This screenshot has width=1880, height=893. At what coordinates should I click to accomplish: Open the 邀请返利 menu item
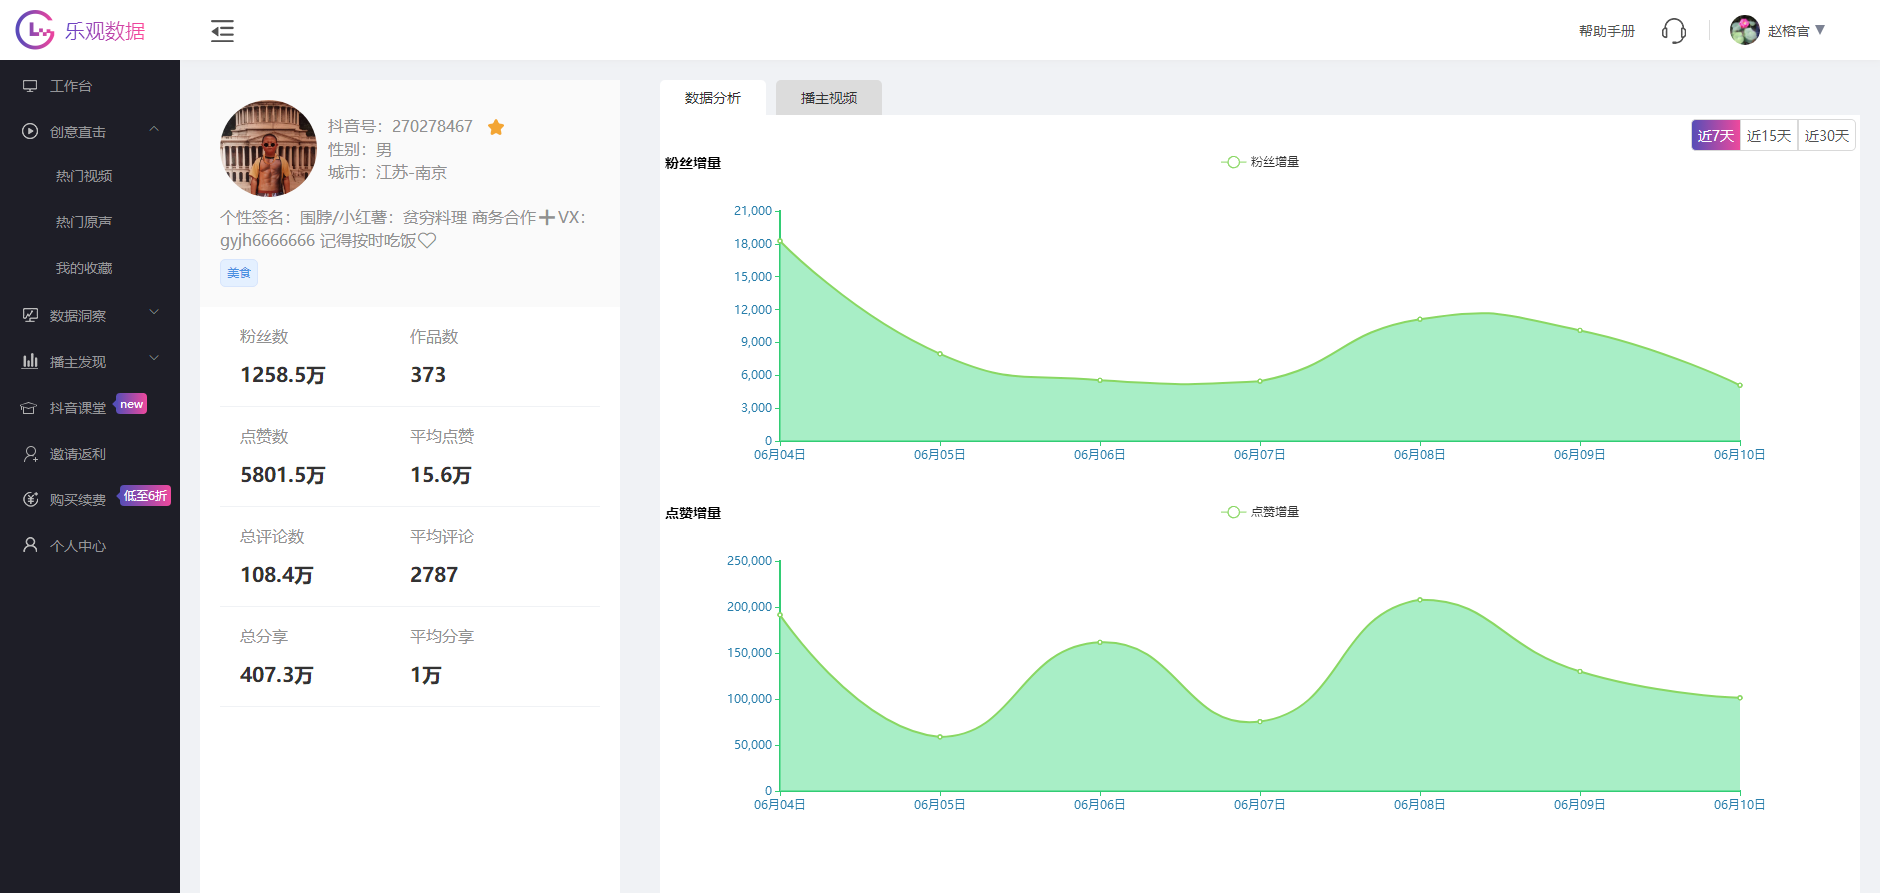tap(90, 454)
